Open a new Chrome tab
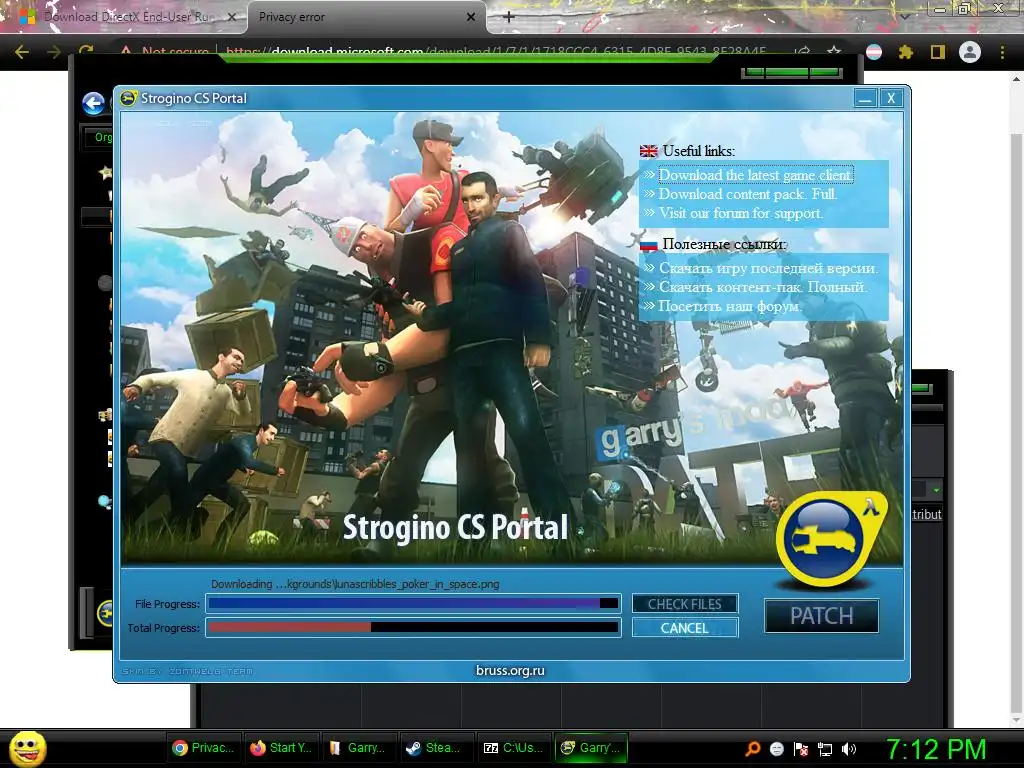This screenshot has width=1024, height=768. point(509,17)
